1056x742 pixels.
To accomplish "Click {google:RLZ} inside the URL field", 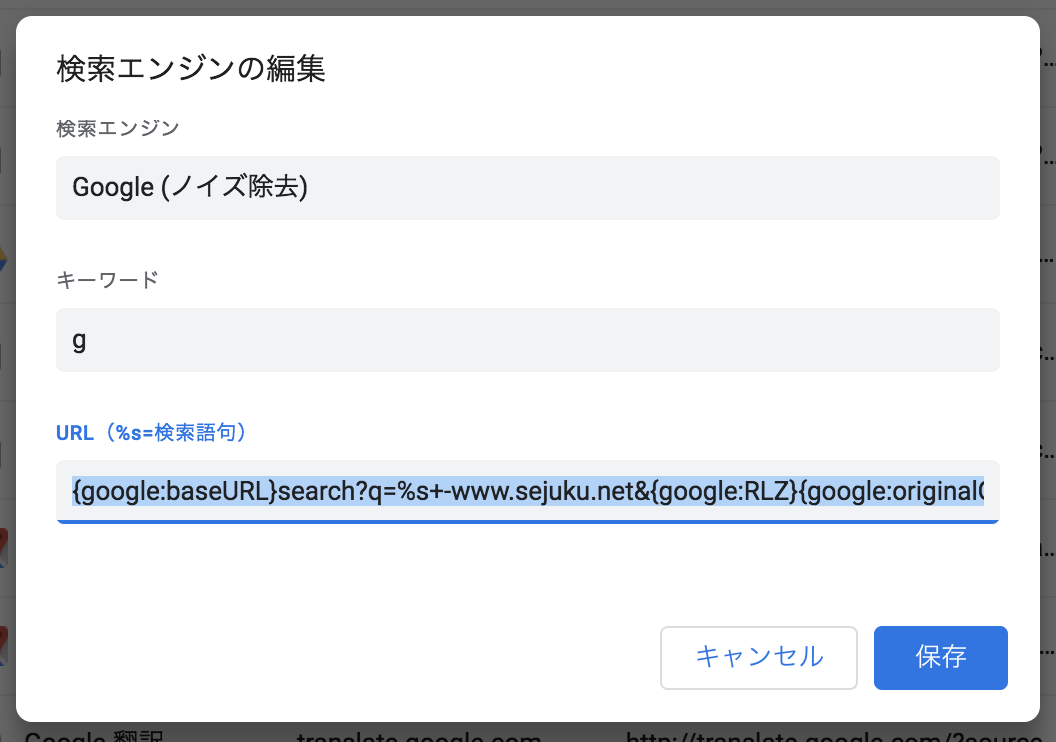I will [712, 491].
